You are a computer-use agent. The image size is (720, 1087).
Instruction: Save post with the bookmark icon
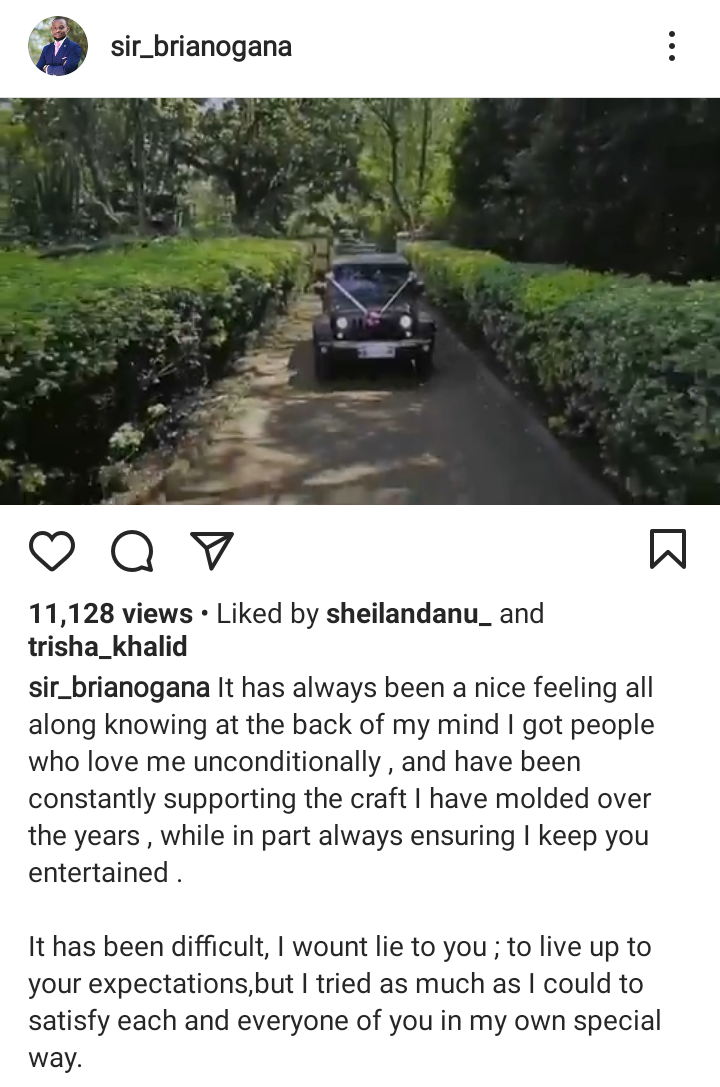(668, 549)
